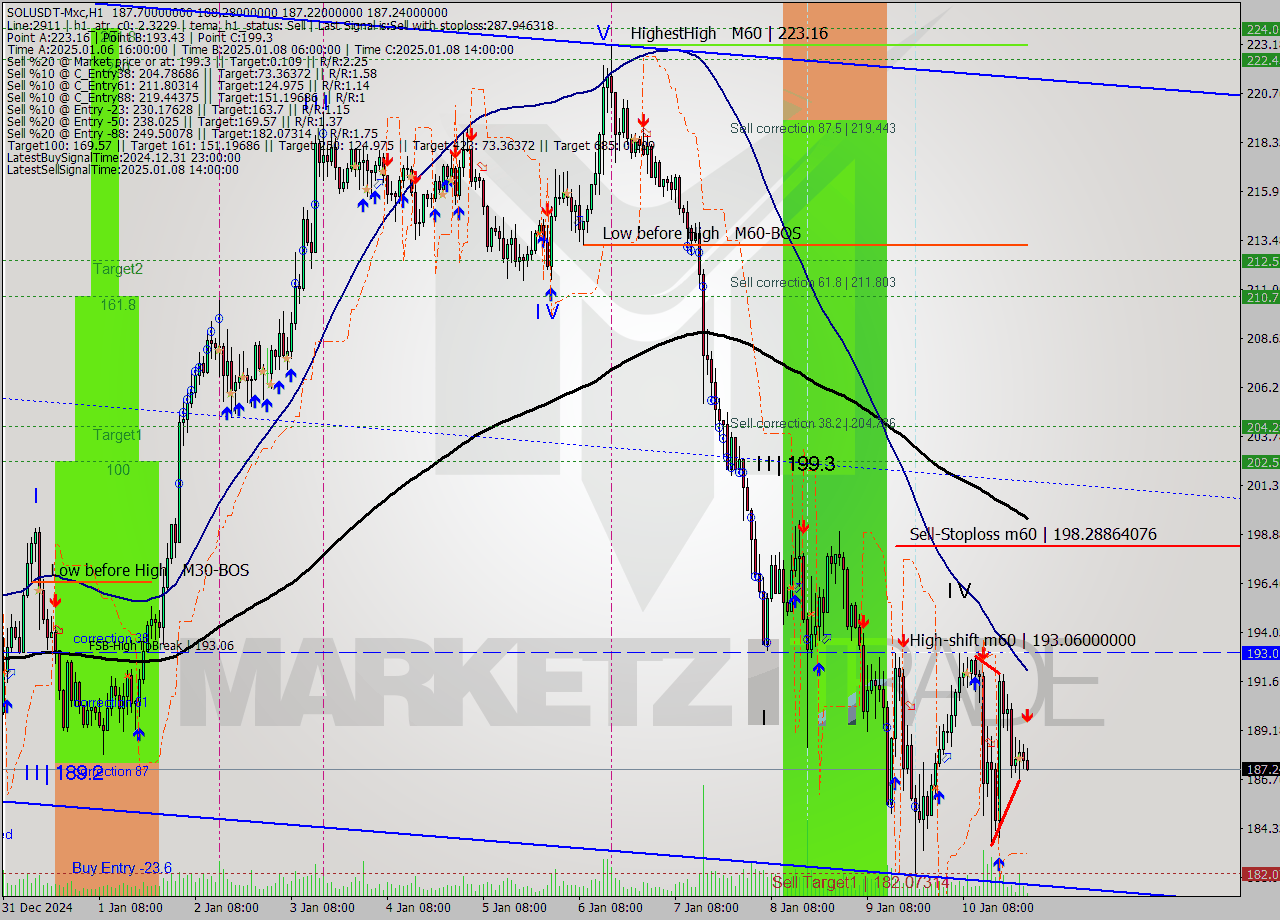Click the 1 Jan 08:00 time label

131,908
